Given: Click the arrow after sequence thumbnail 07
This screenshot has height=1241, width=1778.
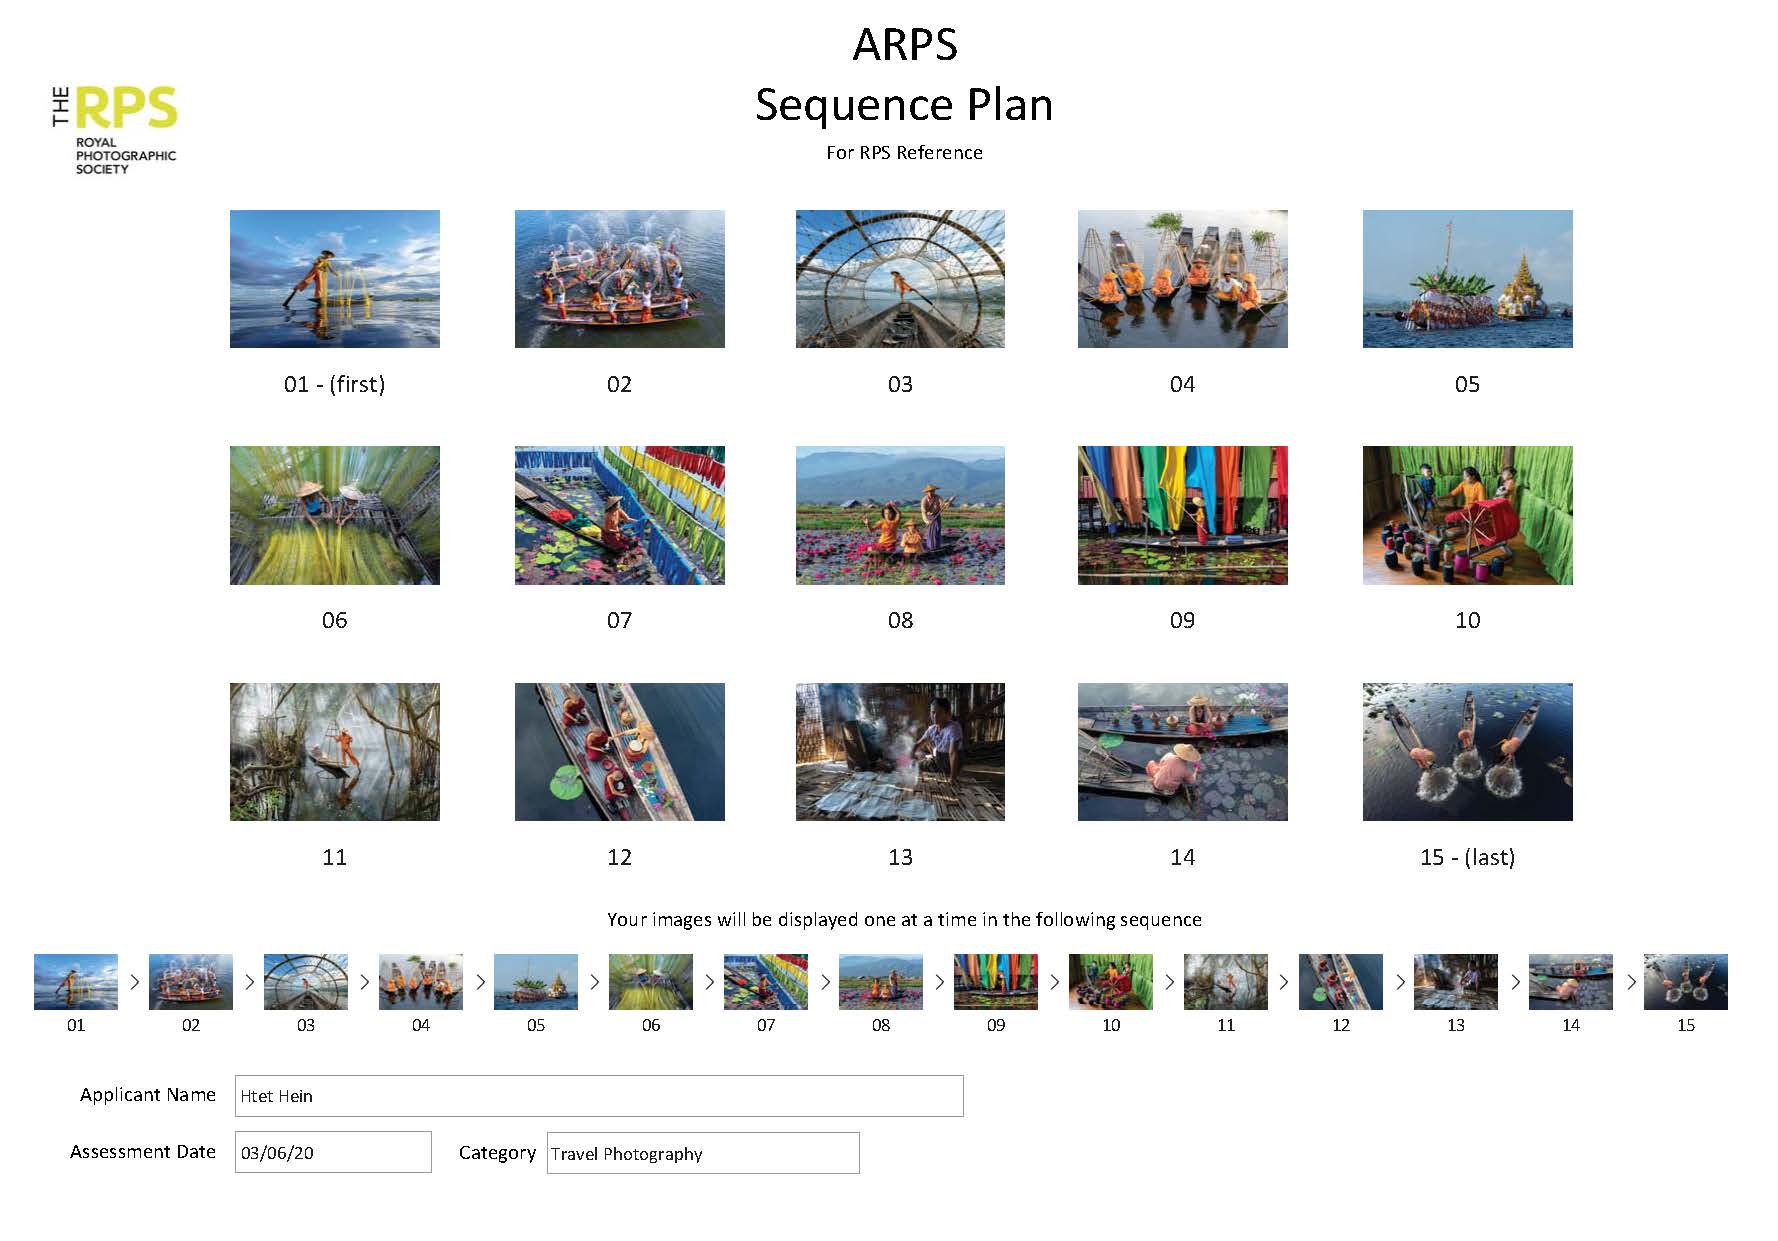Looking at the screenshot, I should [x=825, y=981].
